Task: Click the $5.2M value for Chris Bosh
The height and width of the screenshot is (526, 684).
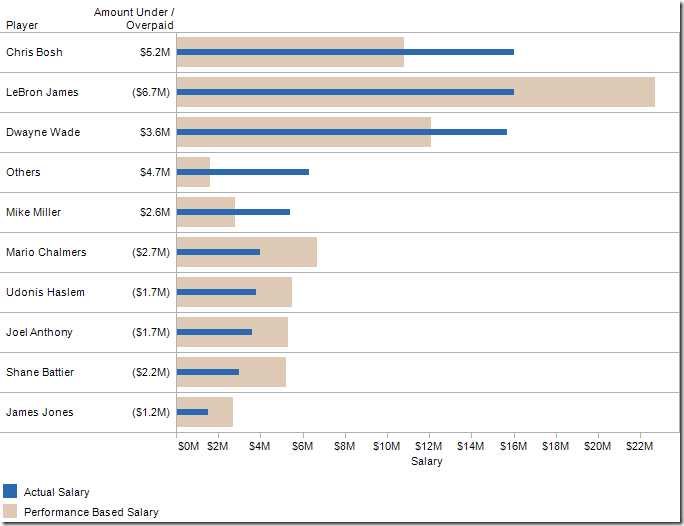Action: (155, 52)
